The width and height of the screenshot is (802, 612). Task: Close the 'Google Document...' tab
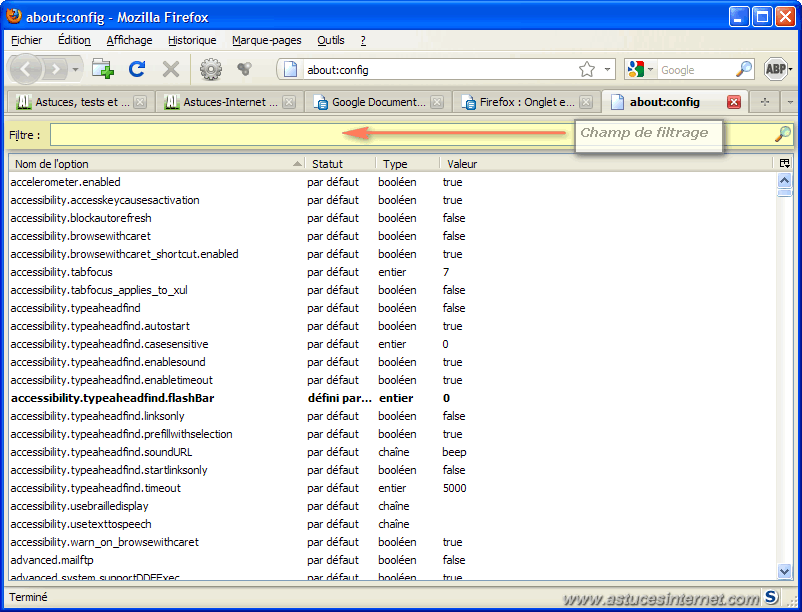pyautogui.click(x=437, y=102)
